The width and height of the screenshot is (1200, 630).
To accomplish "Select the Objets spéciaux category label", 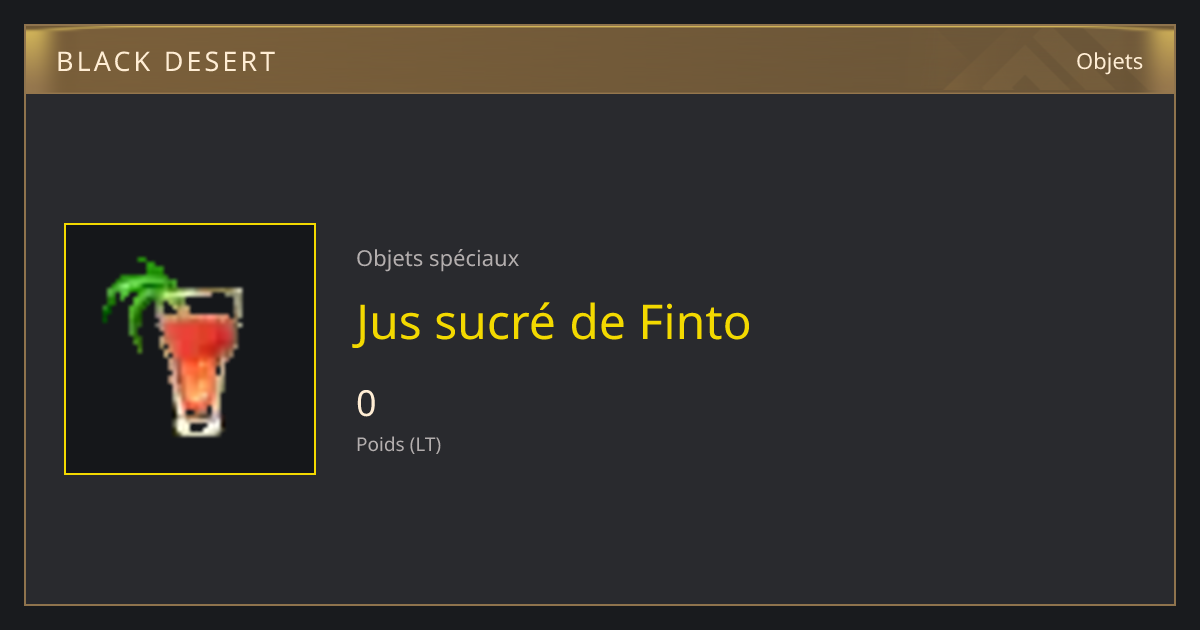I will (437, 258).
